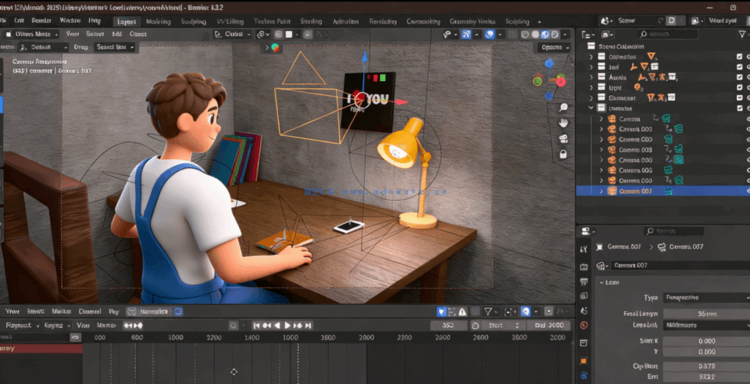Image resolution: width=750 pixels, height=384 pixels.
Task: Click timeline End frame field
Action: coord(549,326)
